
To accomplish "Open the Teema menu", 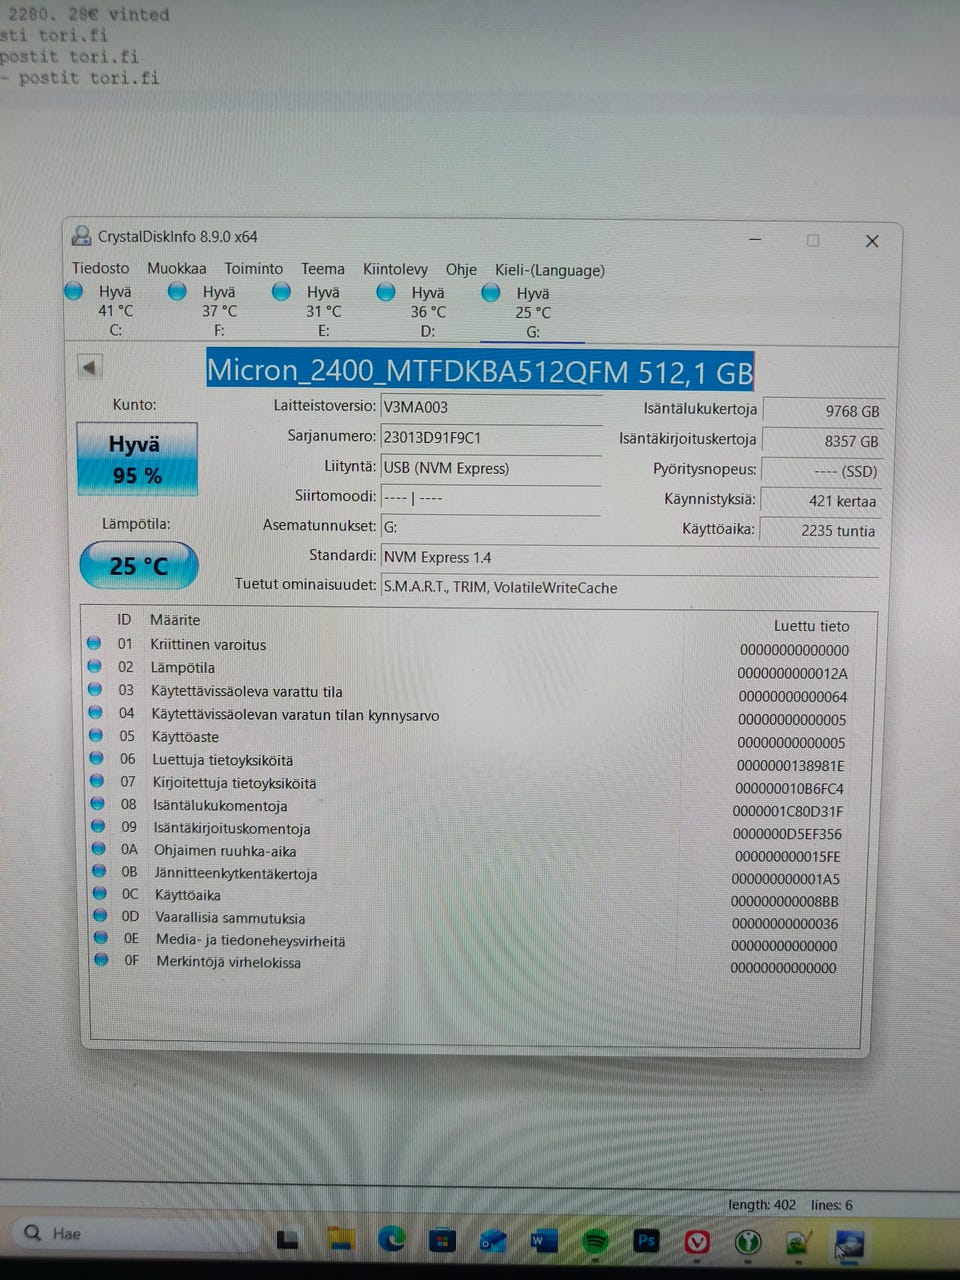I will tap(322, 269).
